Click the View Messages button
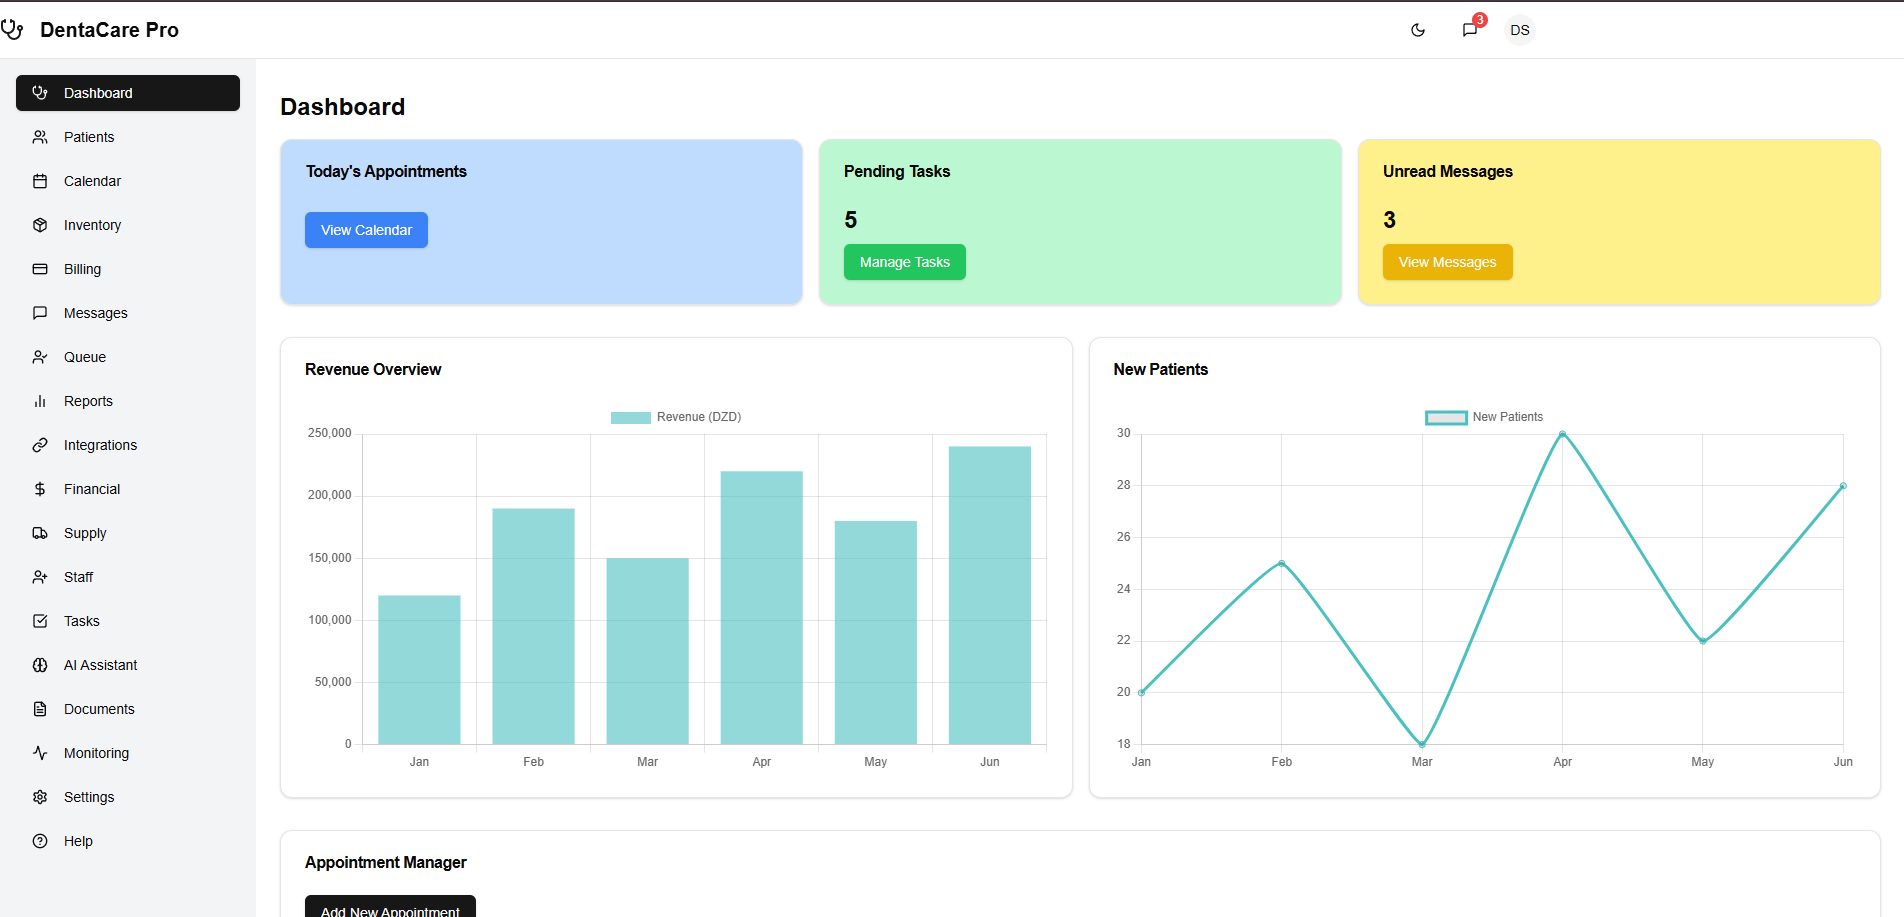1904x917 pixels. point(1447,262)
